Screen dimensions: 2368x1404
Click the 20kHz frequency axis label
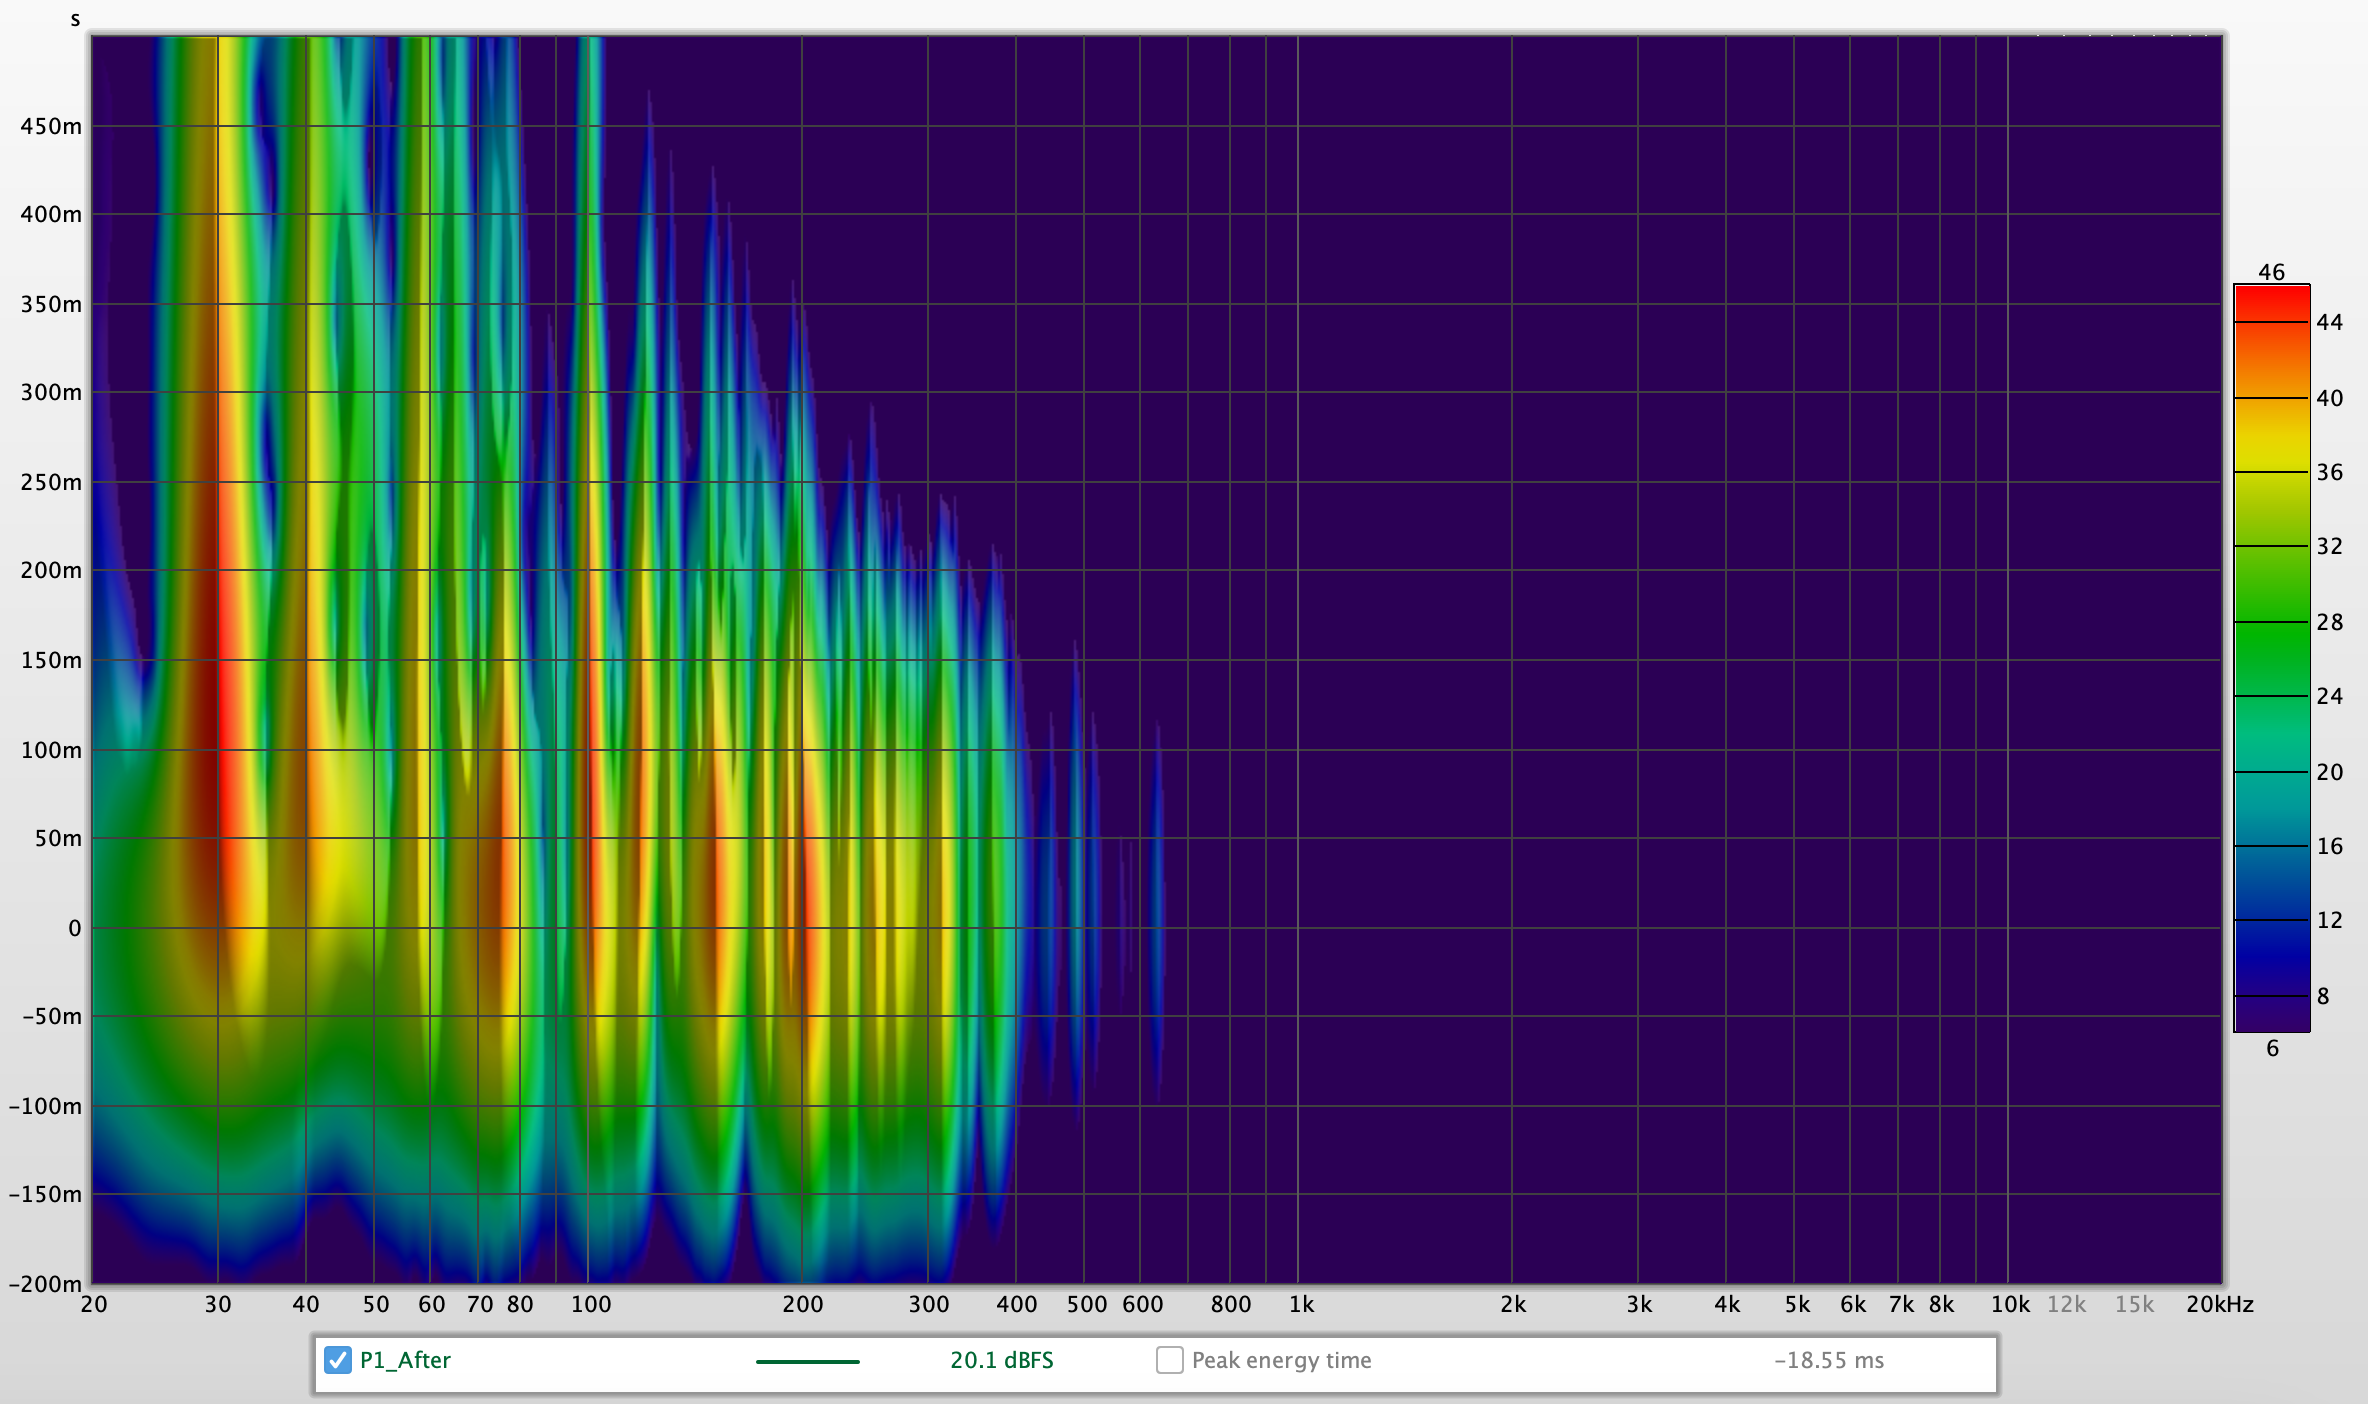tap(2220, 1304)
